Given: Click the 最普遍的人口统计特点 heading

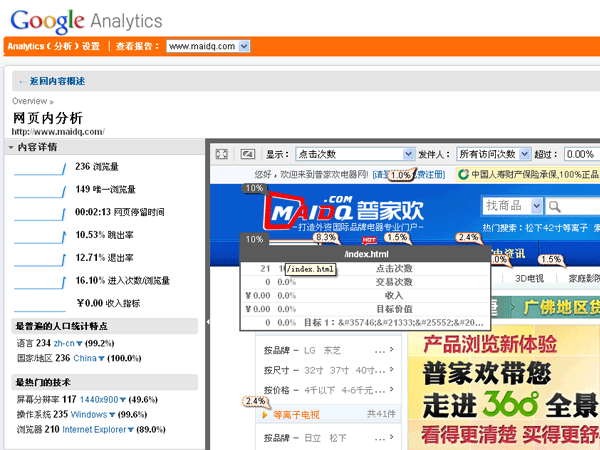Looking at the screenshot, I should [61, 326].
